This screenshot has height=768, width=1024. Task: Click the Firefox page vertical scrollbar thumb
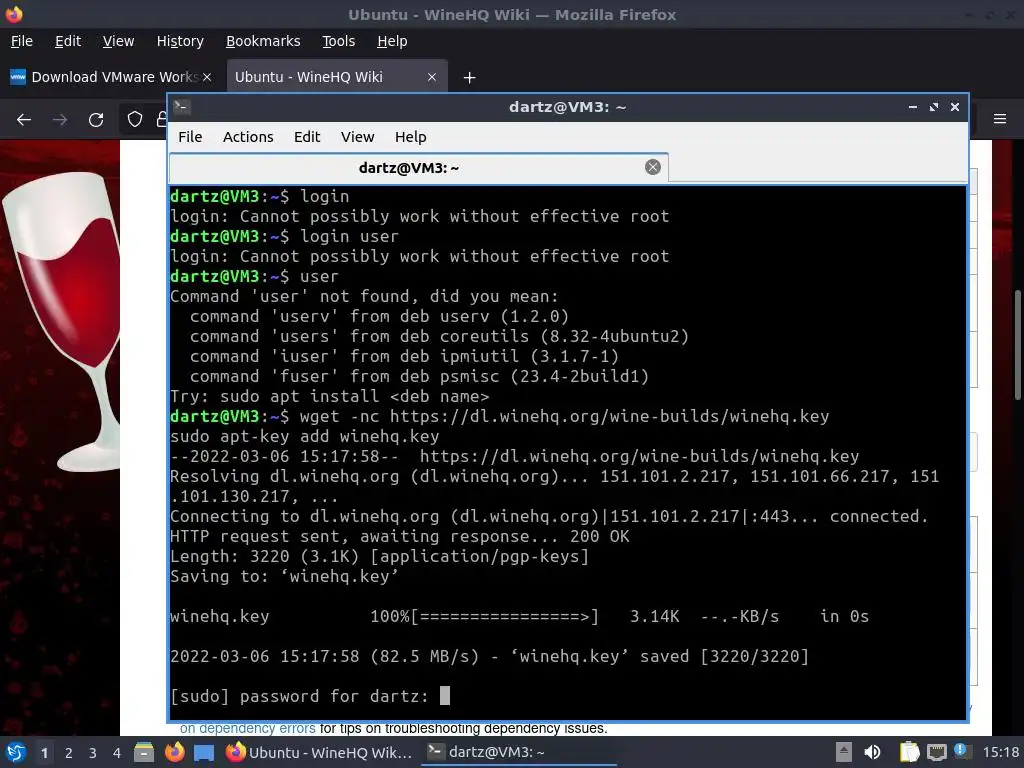pos(1017,345)
